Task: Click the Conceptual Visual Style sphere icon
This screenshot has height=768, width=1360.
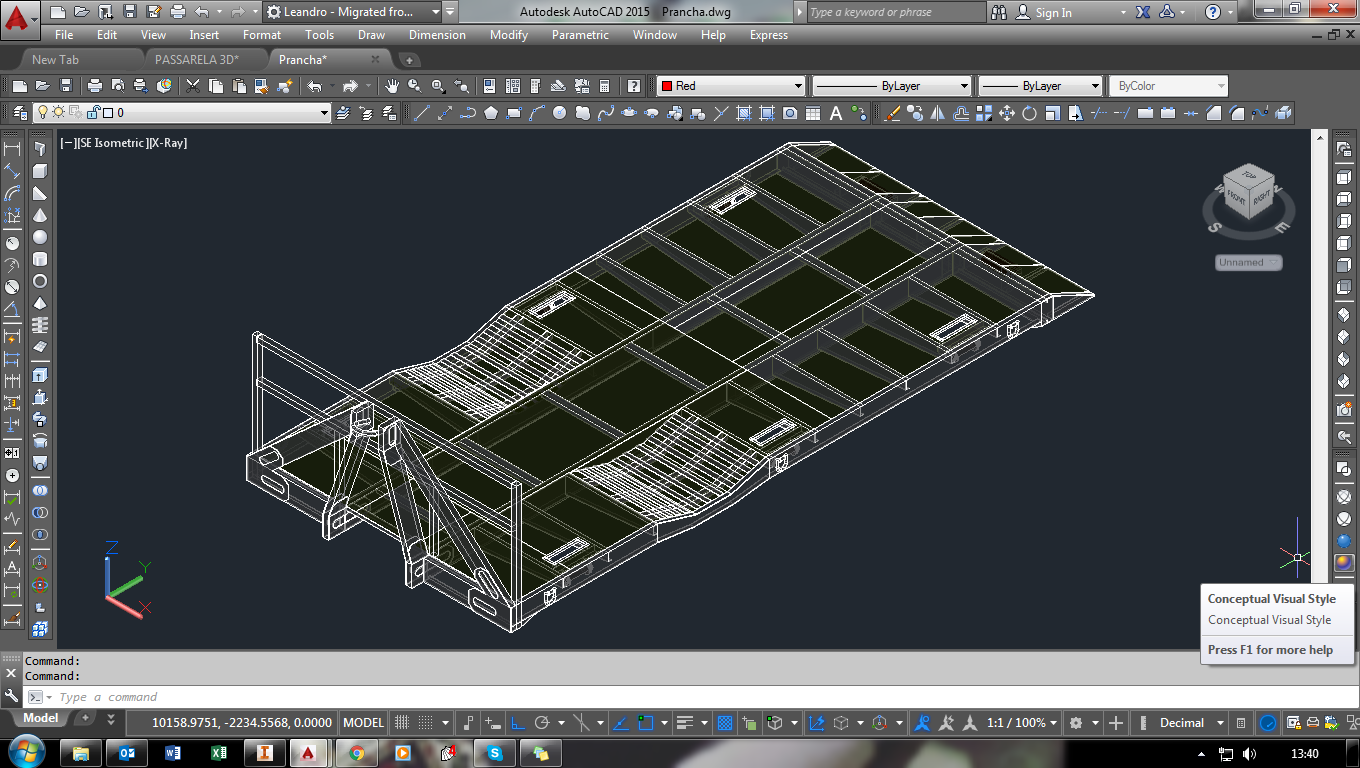Action: [x=1344, y=563]
